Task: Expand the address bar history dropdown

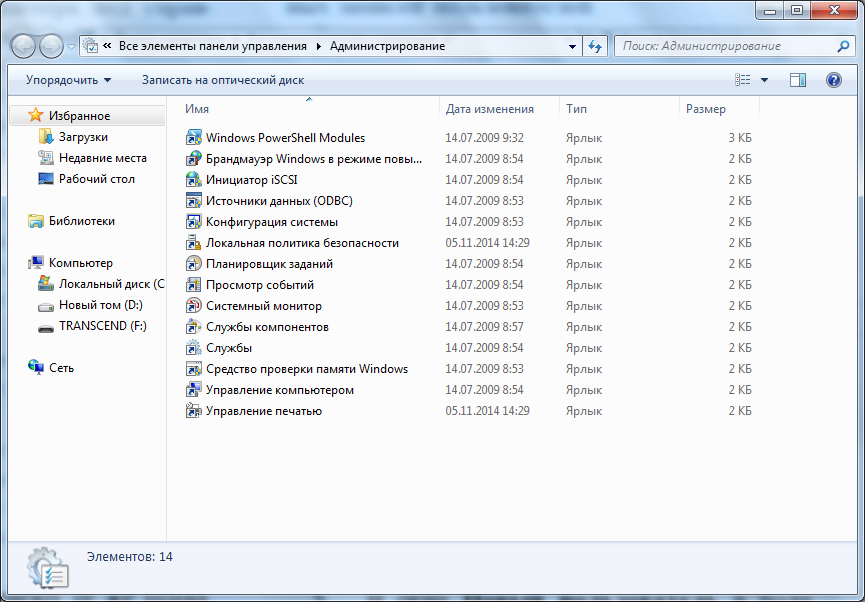Action: coord(572,46)
